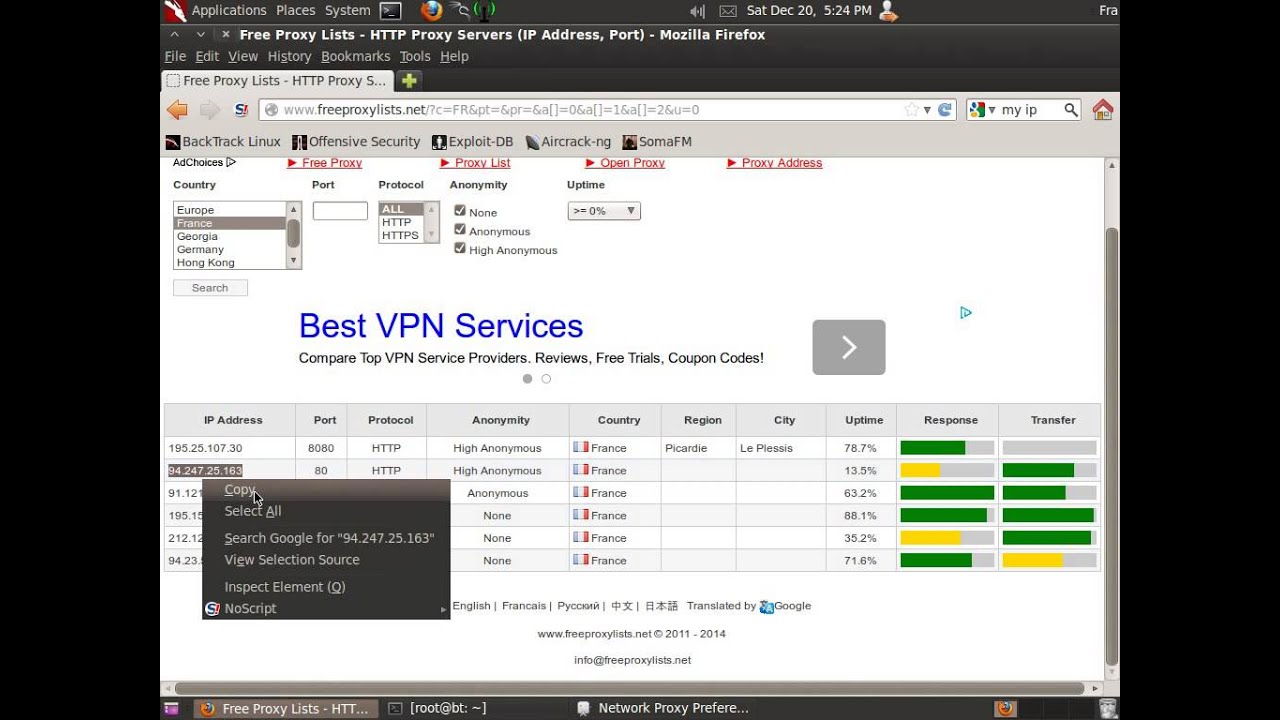Open the Tools menu
Image resolution: width=1280 pixels, height=720 pixels.
tap(415, 56)
